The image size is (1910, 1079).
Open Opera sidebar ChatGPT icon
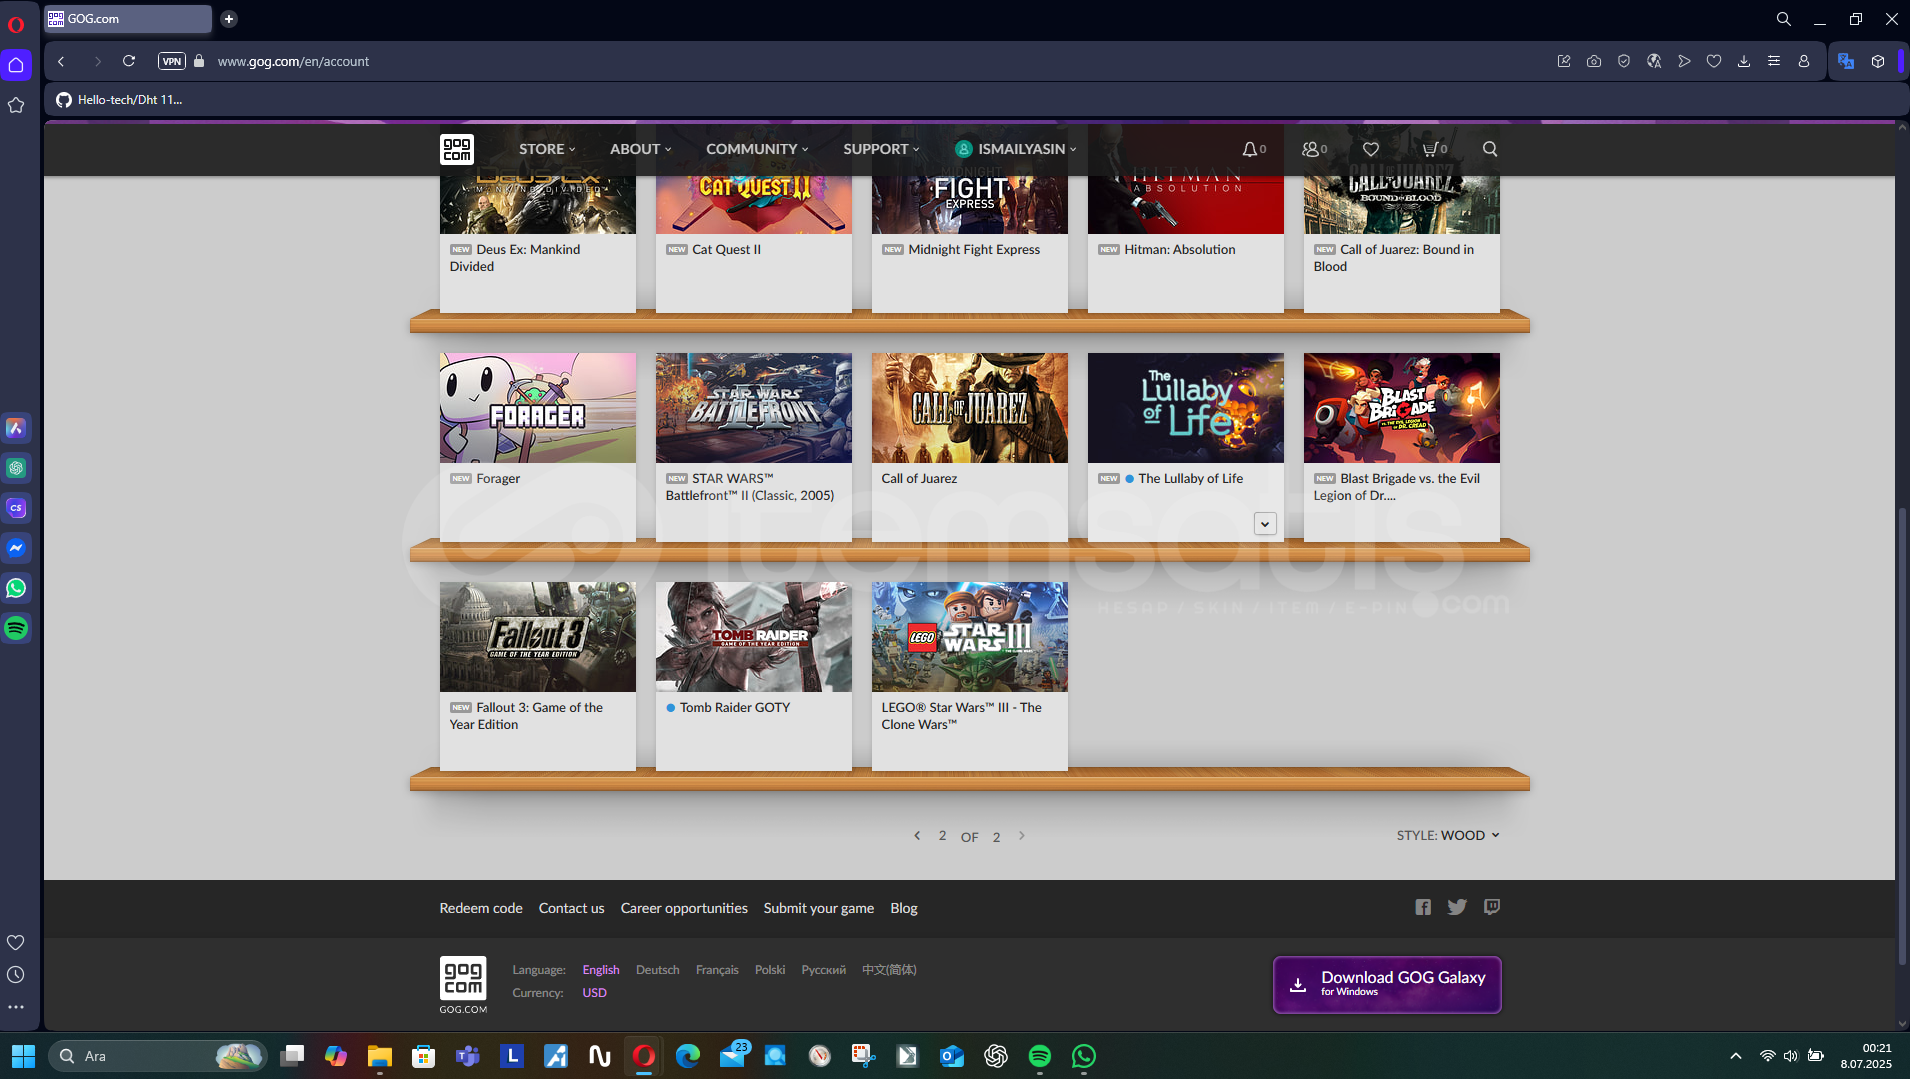pyautogui.click(x=16, y=468)
